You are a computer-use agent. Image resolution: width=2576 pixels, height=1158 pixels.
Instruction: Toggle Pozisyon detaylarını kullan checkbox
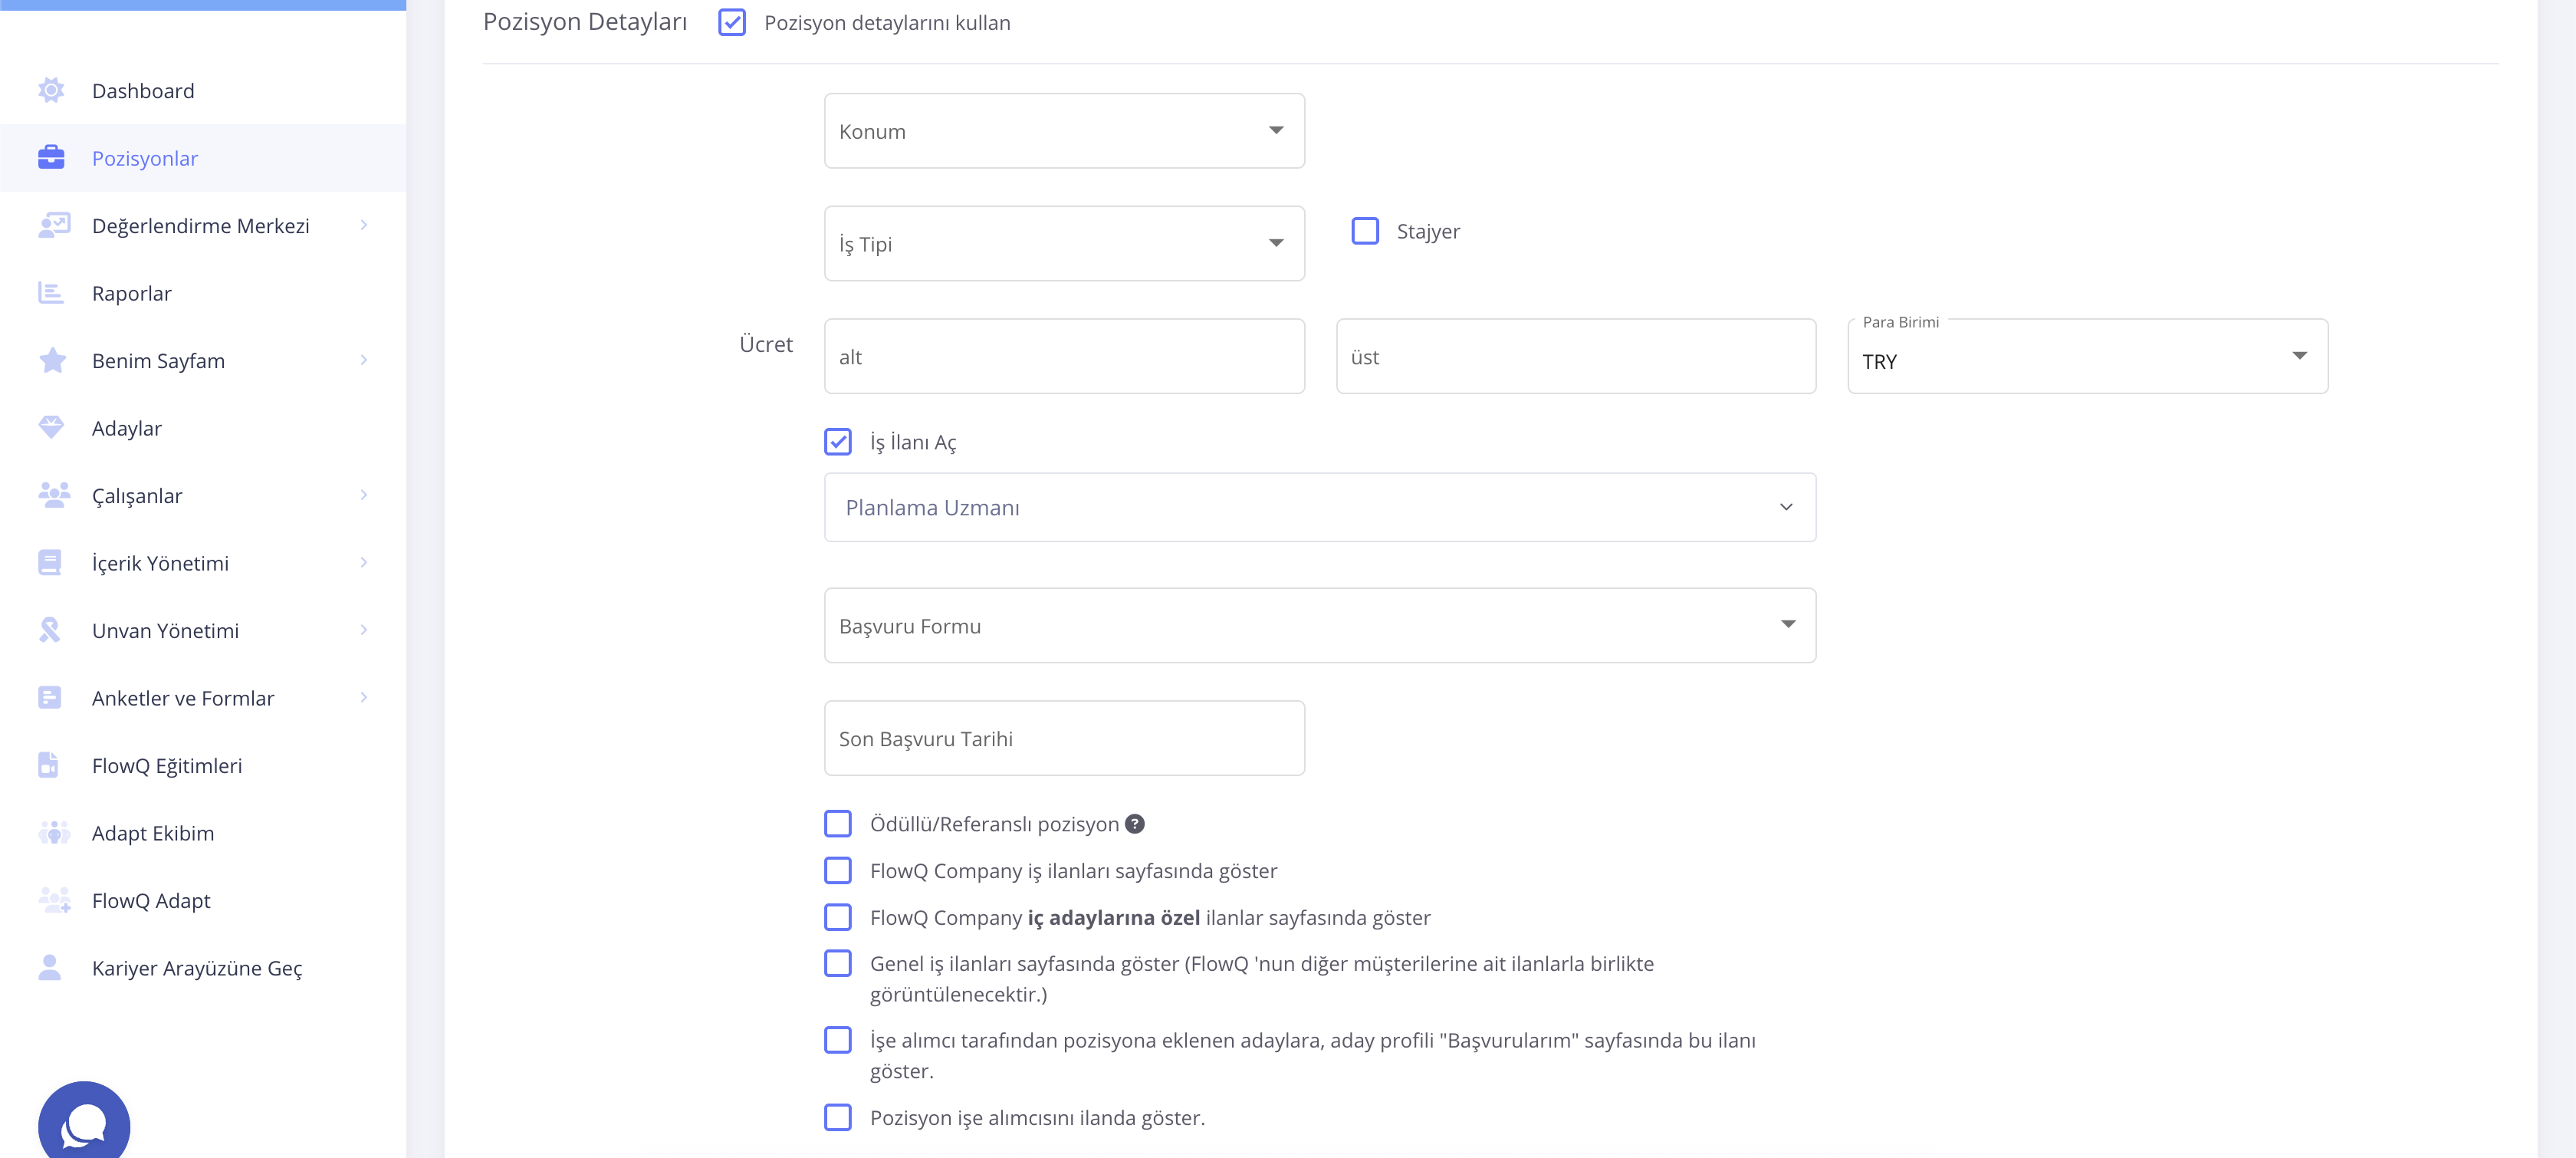pyautogui.click(x=732, y=22)
